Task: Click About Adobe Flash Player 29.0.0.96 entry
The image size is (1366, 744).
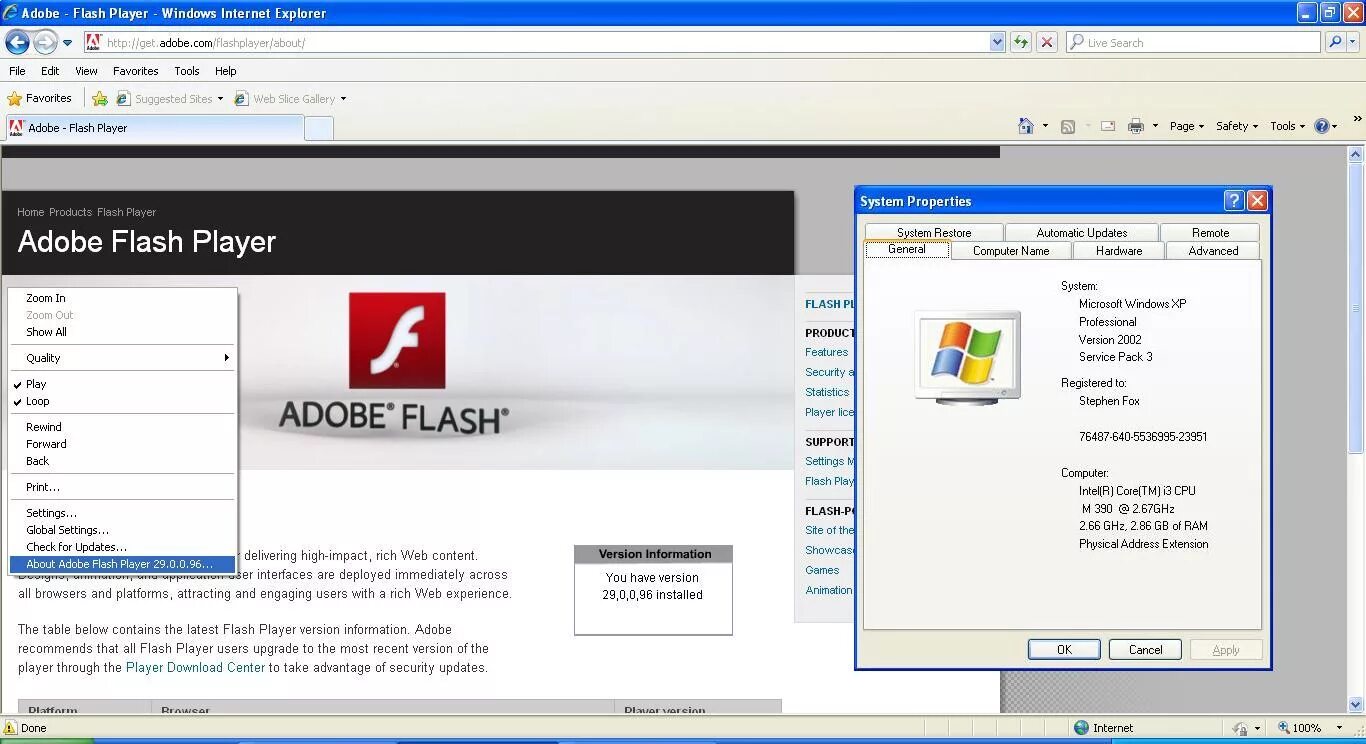Action: pos(122,564)
